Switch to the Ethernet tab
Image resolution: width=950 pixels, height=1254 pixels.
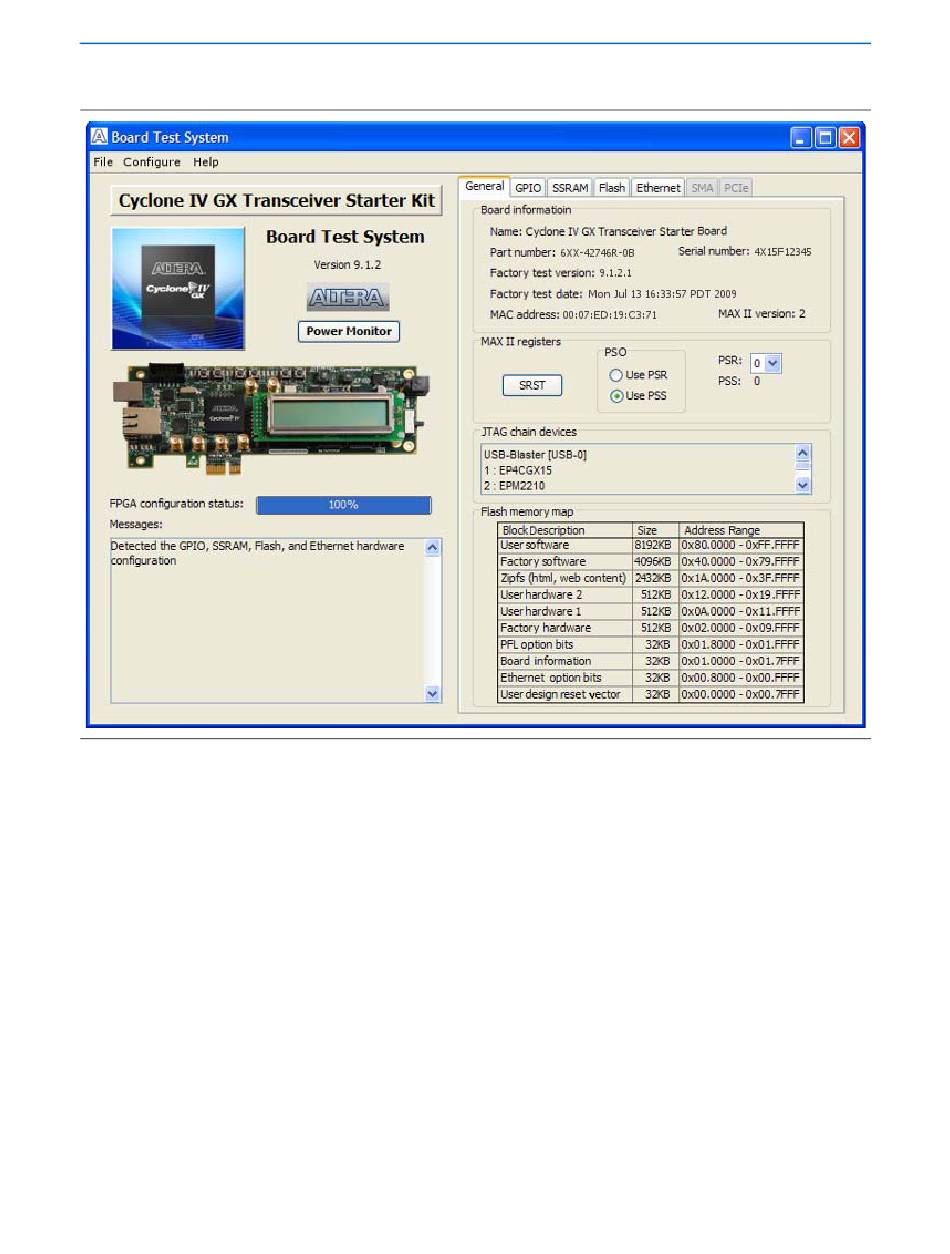(x=658, y=188)
